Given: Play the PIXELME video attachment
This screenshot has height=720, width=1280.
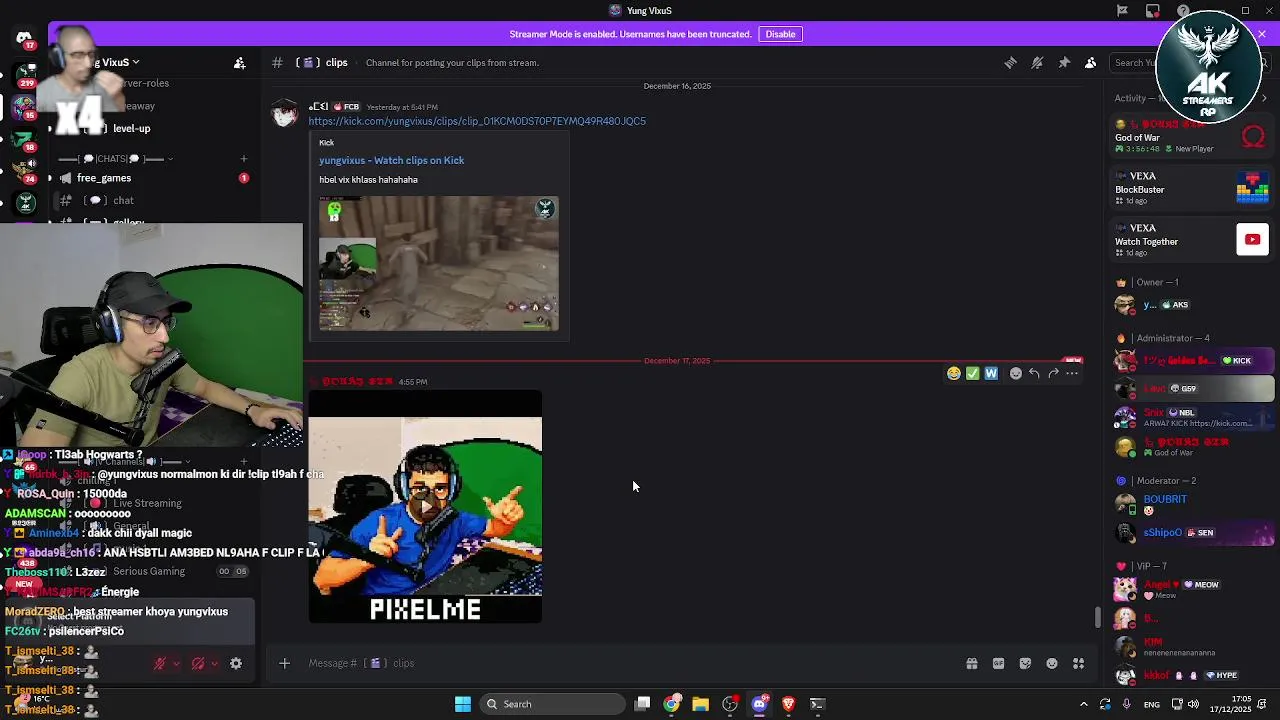Looking at the screenshot, I should (x=425, y=506).
